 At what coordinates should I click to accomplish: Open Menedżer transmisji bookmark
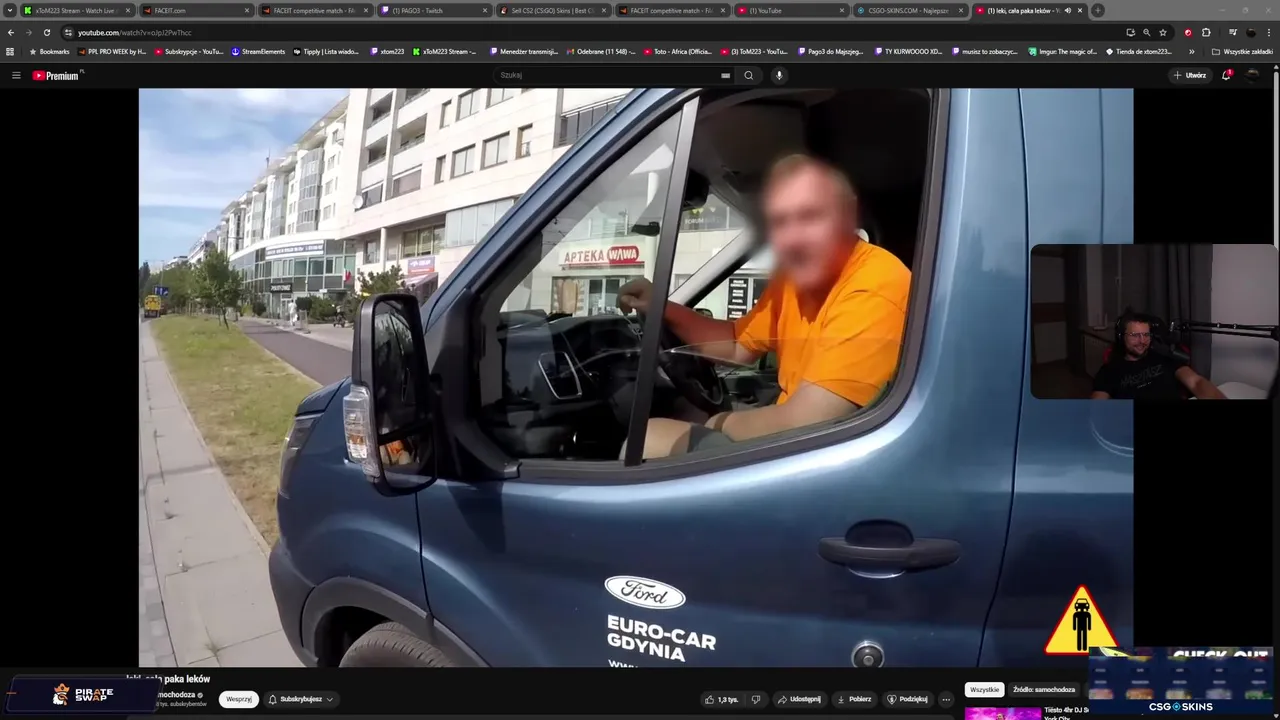(x=523, y=51)
